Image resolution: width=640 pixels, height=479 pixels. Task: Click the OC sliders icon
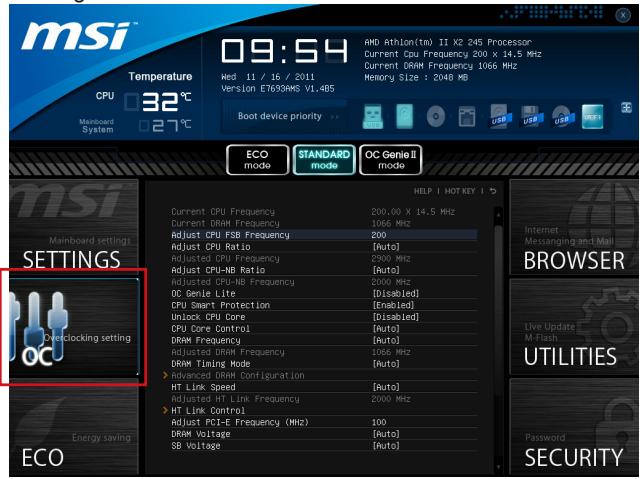37,326
